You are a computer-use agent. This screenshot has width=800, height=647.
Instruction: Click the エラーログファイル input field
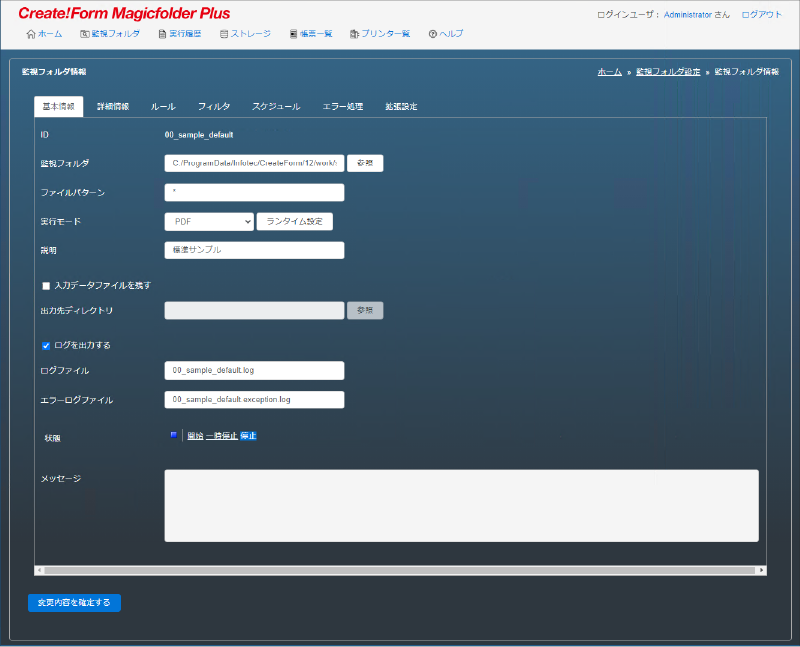tap(254, 400)
